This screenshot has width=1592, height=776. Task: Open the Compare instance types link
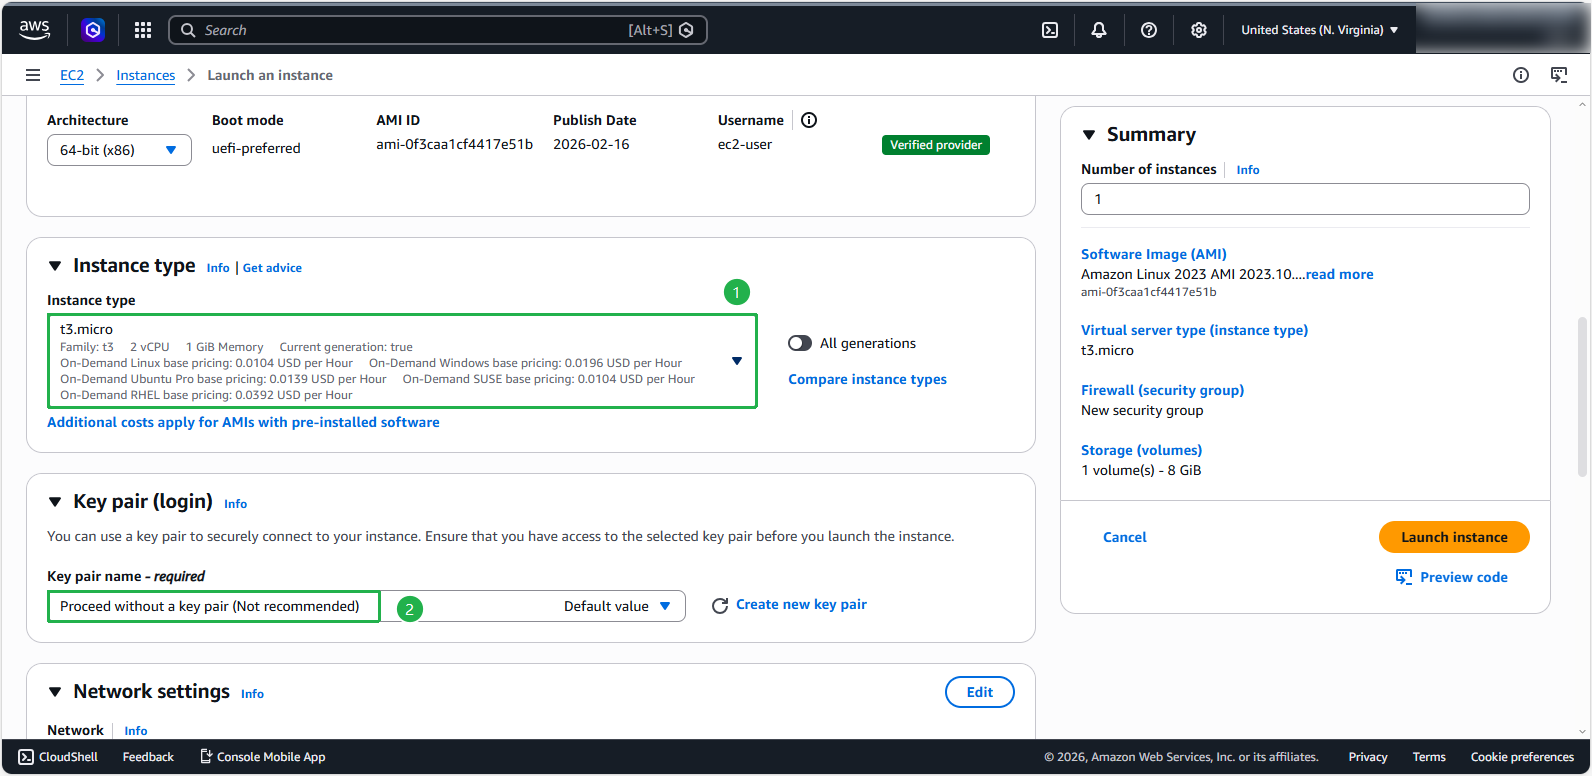(867, 379)
